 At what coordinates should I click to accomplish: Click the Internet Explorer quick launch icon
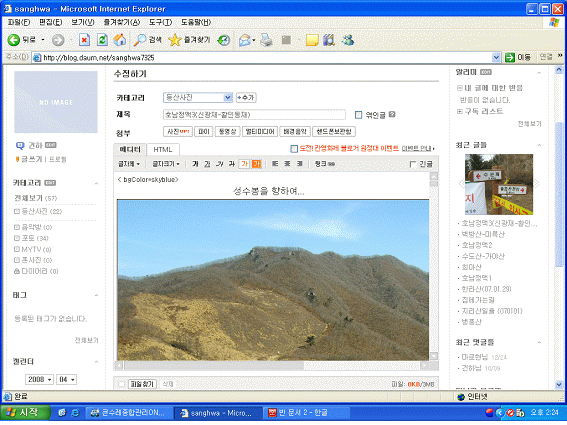point(75,413)
